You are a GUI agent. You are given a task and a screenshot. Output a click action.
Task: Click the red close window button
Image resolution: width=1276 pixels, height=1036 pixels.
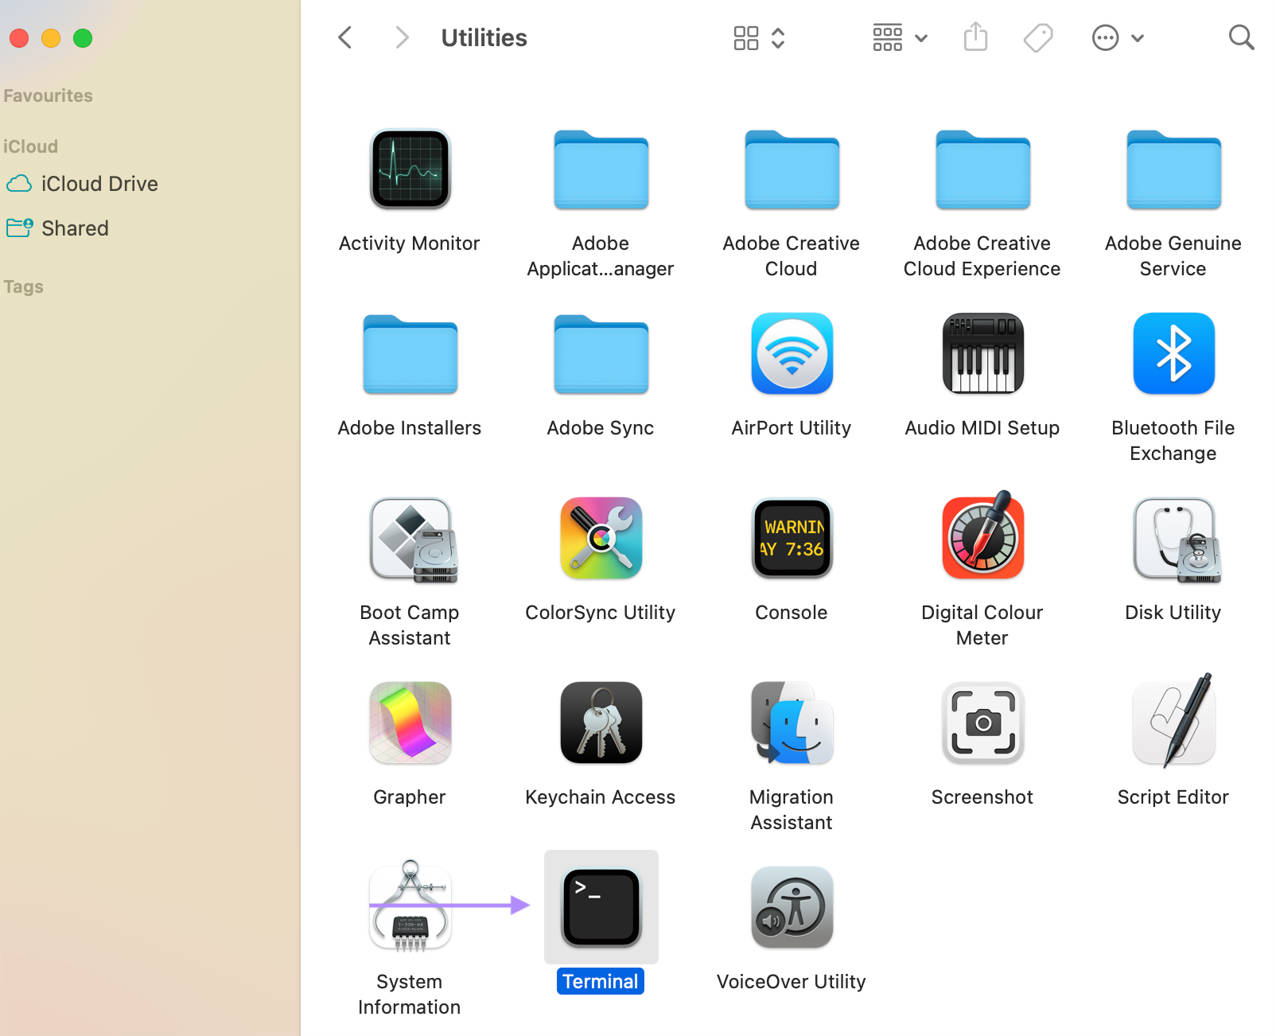pos(19,38)
